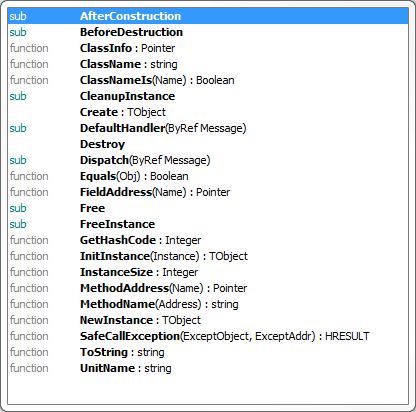Select Dispatch(ByRef Message) sub
Image resolution: width=416 pixels, height=412 pixels.
[x=208, y=160]
